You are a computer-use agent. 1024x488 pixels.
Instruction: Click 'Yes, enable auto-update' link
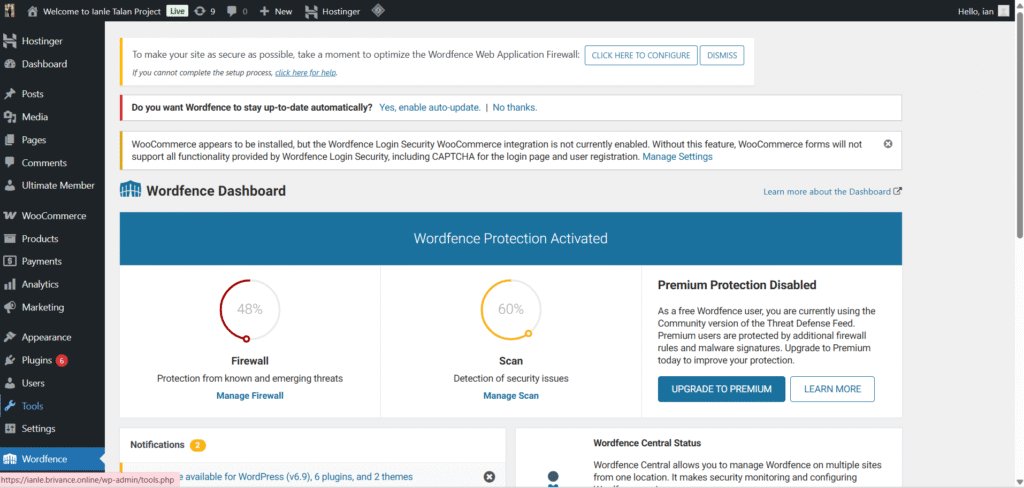coord(429,107)
